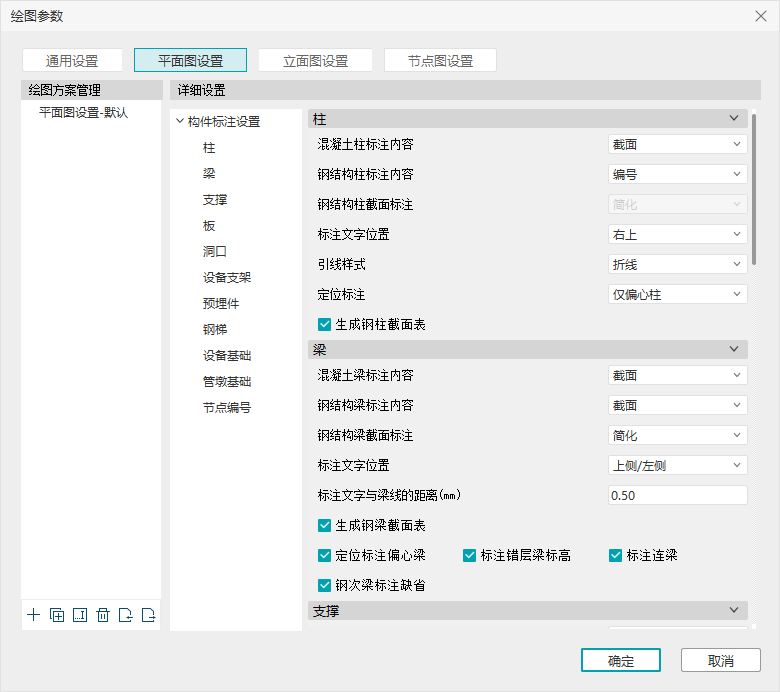Disable 钢次梁标注缺省 checkbox
The height and width of the screenshot is (692, 780).
324,586
